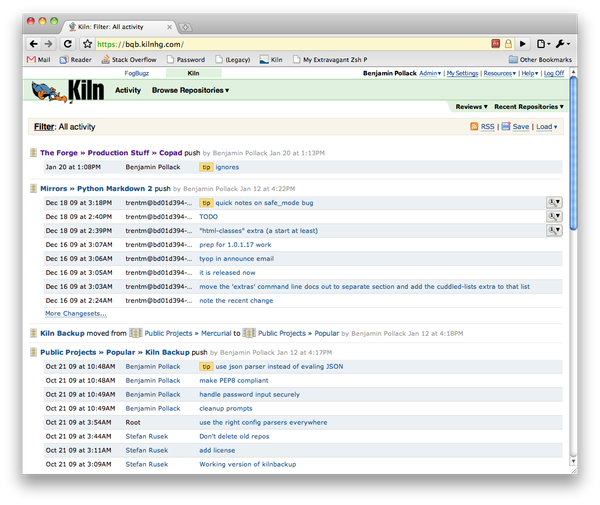Close the Kiln Filter All activity tab
This screenshot has width=600, height=505.
tap(169, 27)
